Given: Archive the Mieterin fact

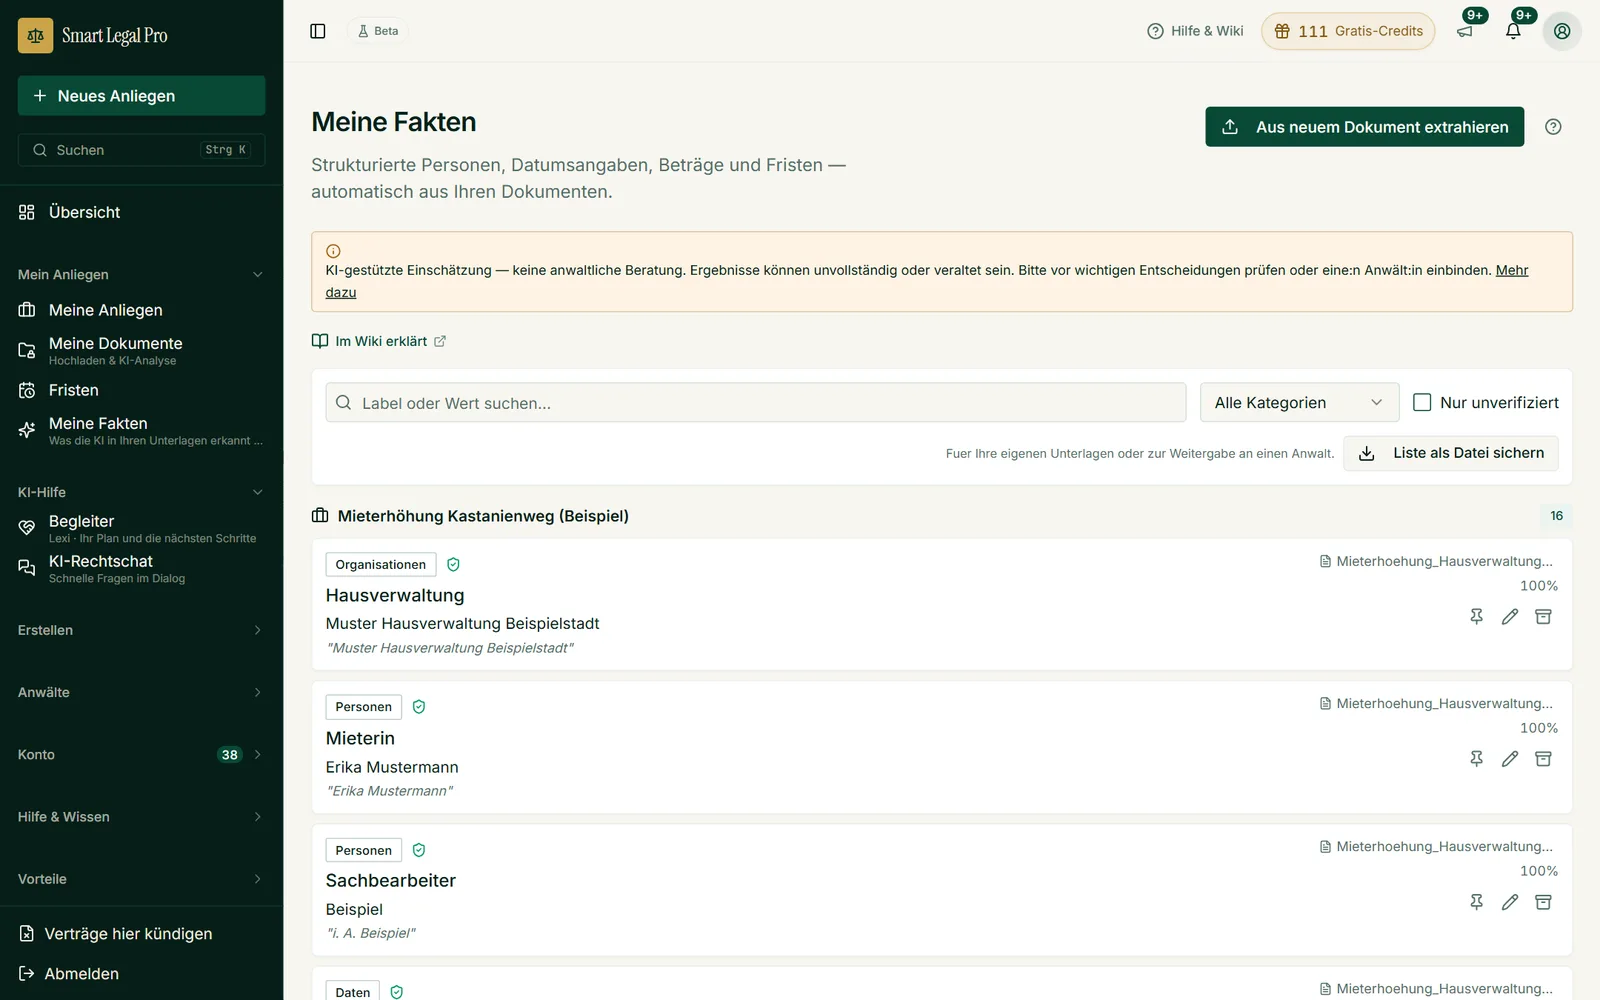Looking at the screenshot, I should 1543,759.
